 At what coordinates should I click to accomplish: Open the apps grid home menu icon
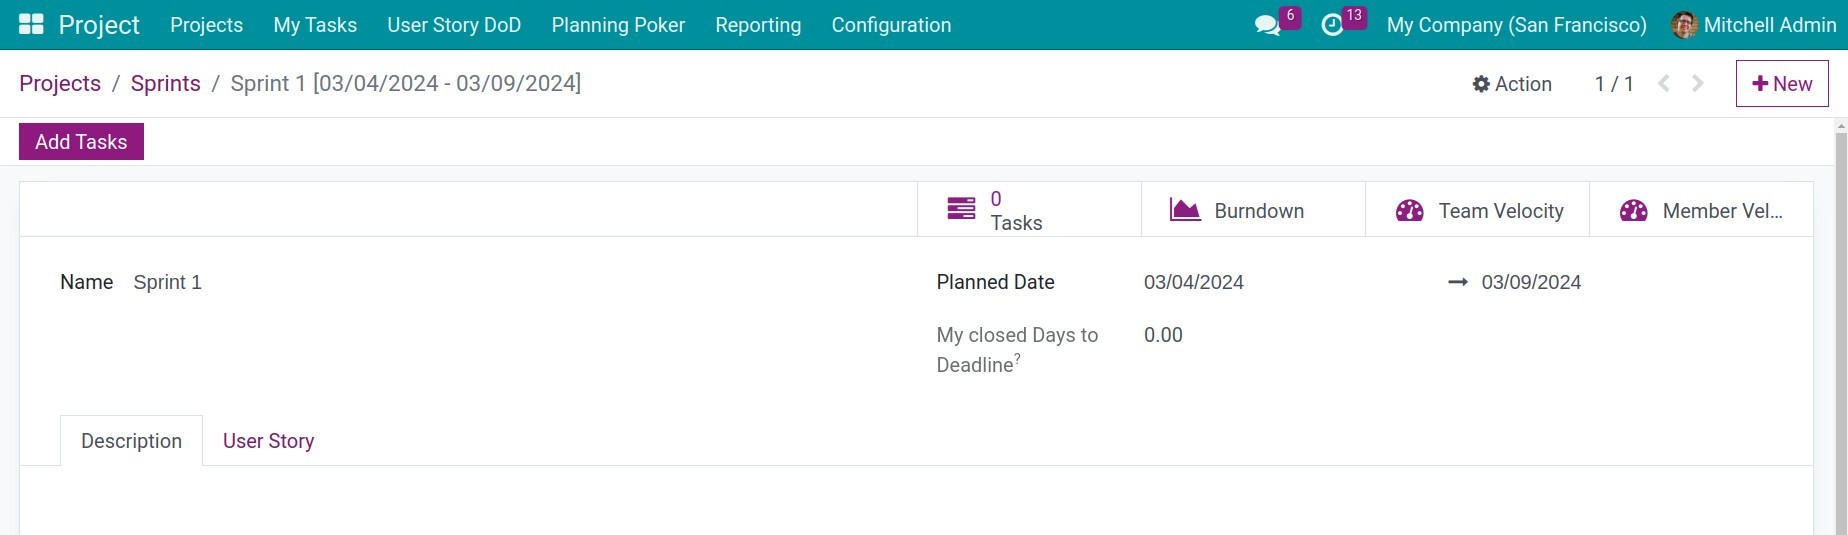tap(31, 24)
